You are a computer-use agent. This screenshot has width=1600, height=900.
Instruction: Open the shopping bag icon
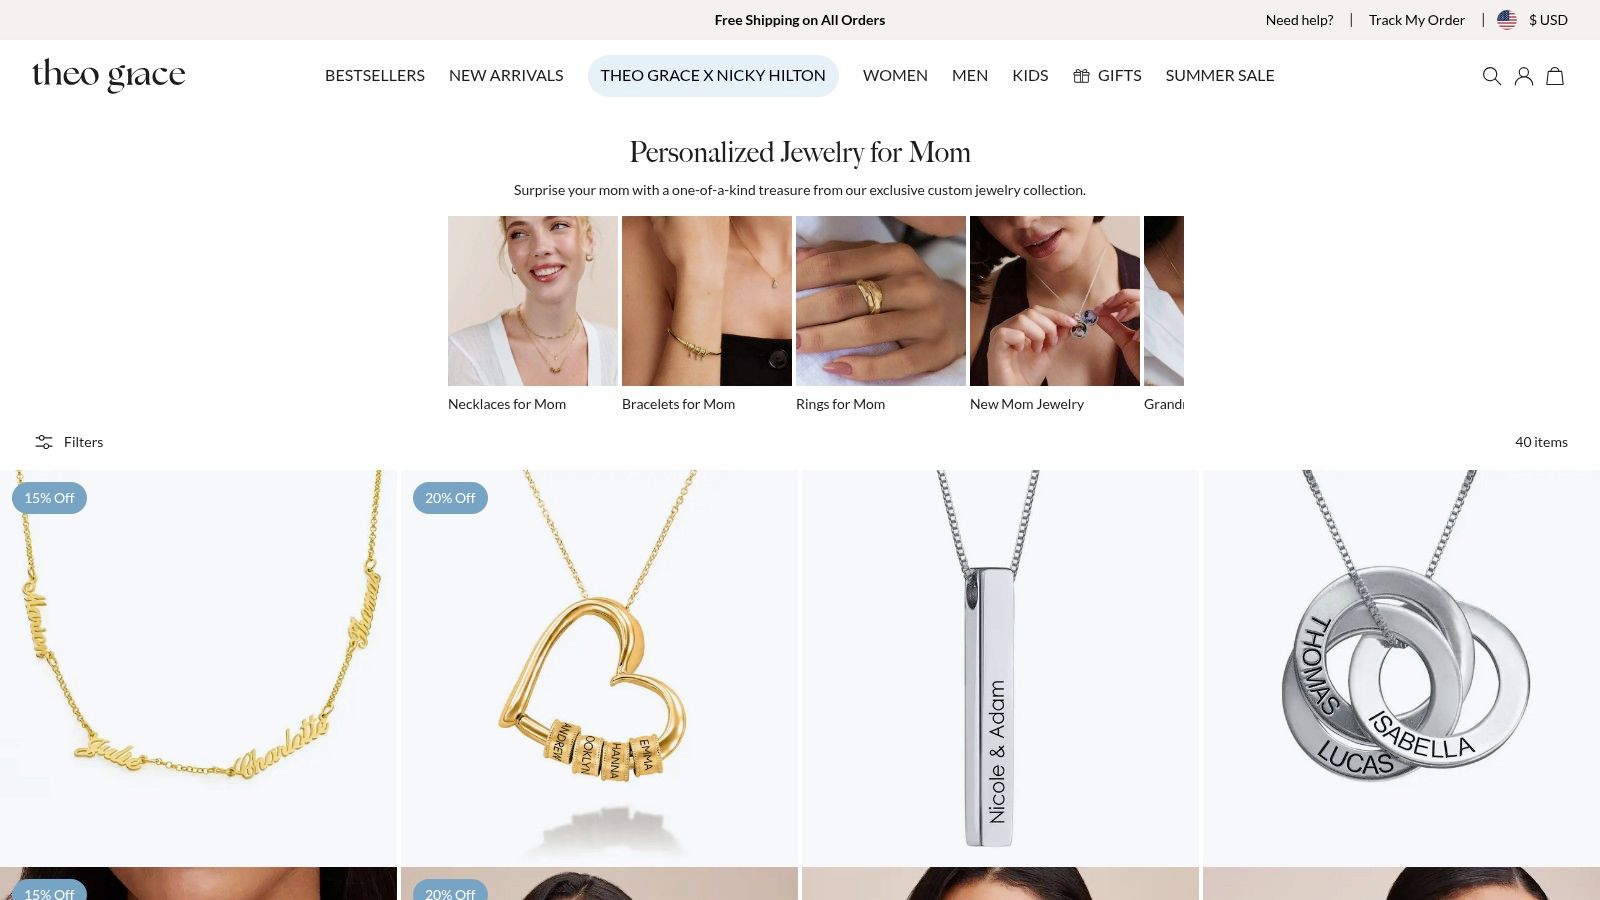point(1555,76)
